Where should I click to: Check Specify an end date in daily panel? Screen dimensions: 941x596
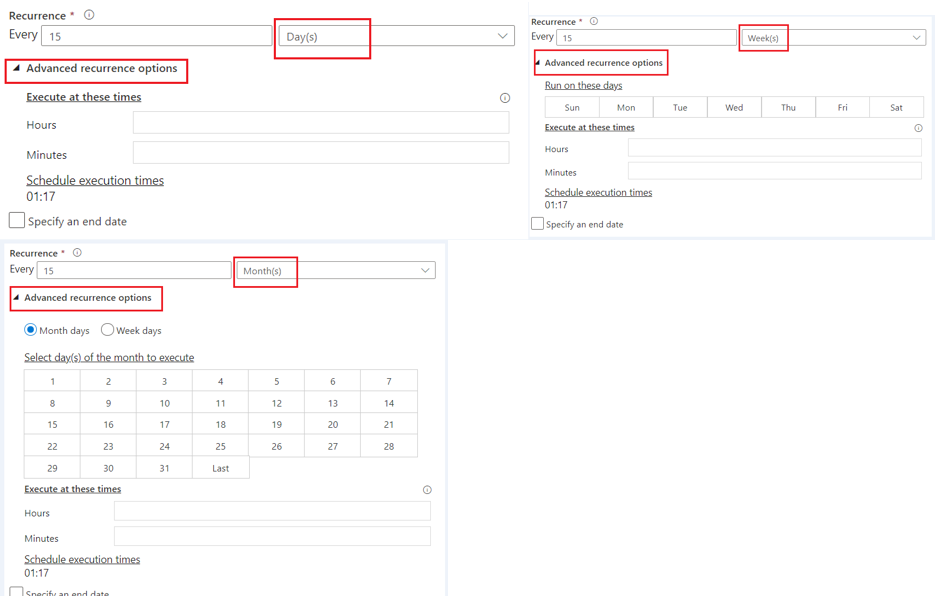pyautogui.click(x=15, y=220)
